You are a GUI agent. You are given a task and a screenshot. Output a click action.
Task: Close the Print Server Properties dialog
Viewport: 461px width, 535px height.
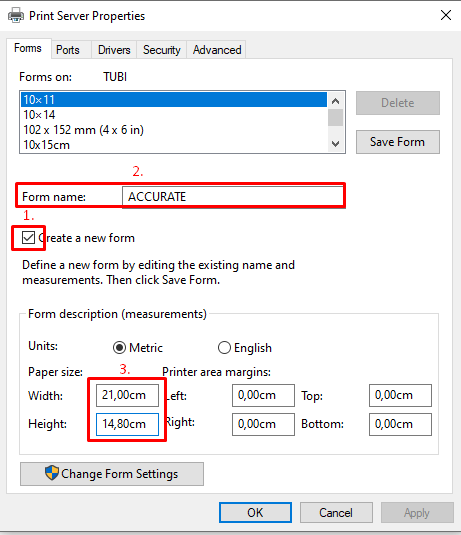coord(446,15)
